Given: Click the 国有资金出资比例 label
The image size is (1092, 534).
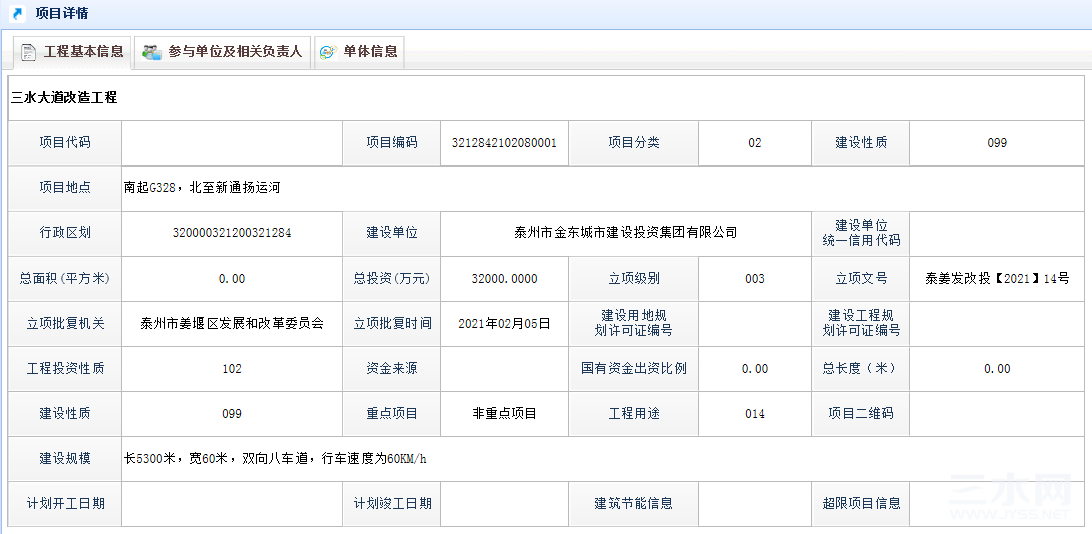Looking at the screenshot, I should [634, 368].
